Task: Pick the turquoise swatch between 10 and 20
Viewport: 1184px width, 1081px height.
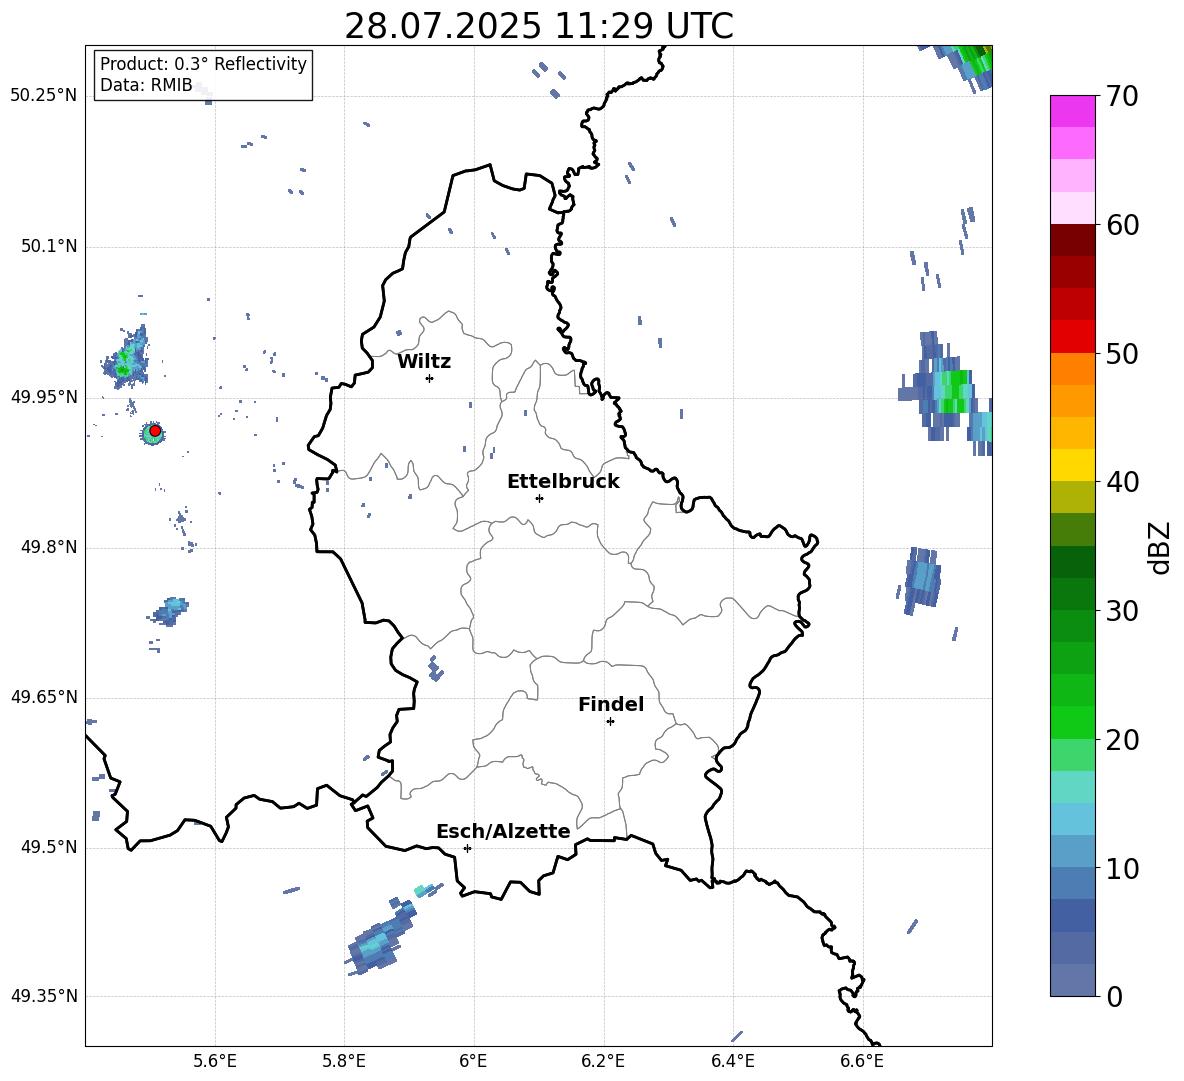Action: pyautogui.click(x=1072, y=787)
